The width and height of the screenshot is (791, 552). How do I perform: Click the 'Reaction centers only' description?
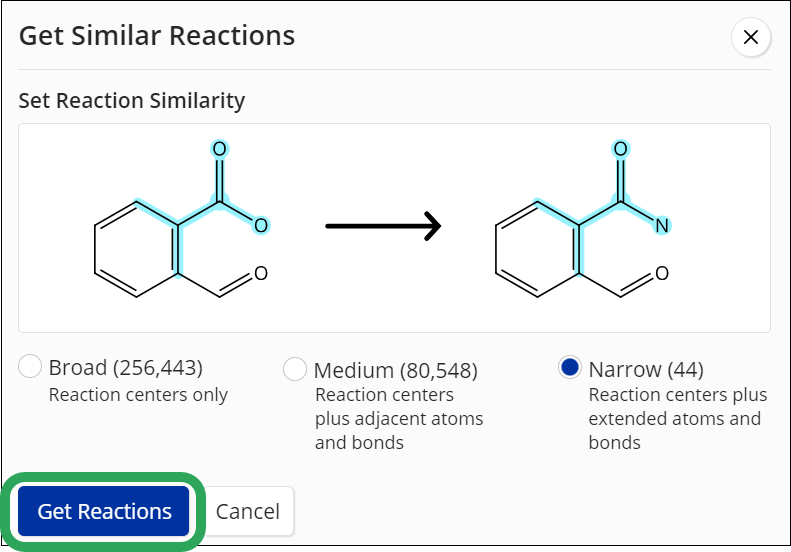(138, 395)
